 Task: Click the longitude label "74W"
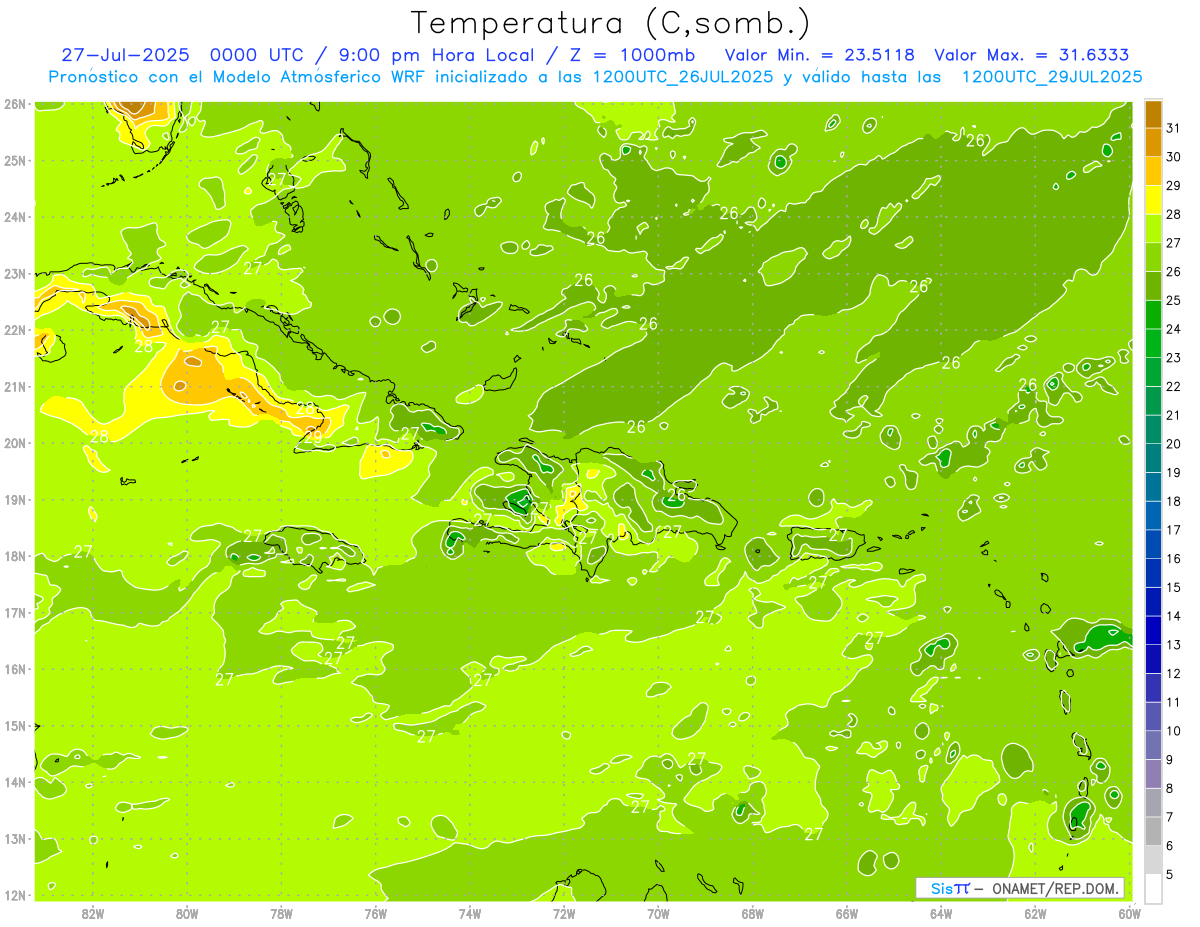[x=469, y=913]
